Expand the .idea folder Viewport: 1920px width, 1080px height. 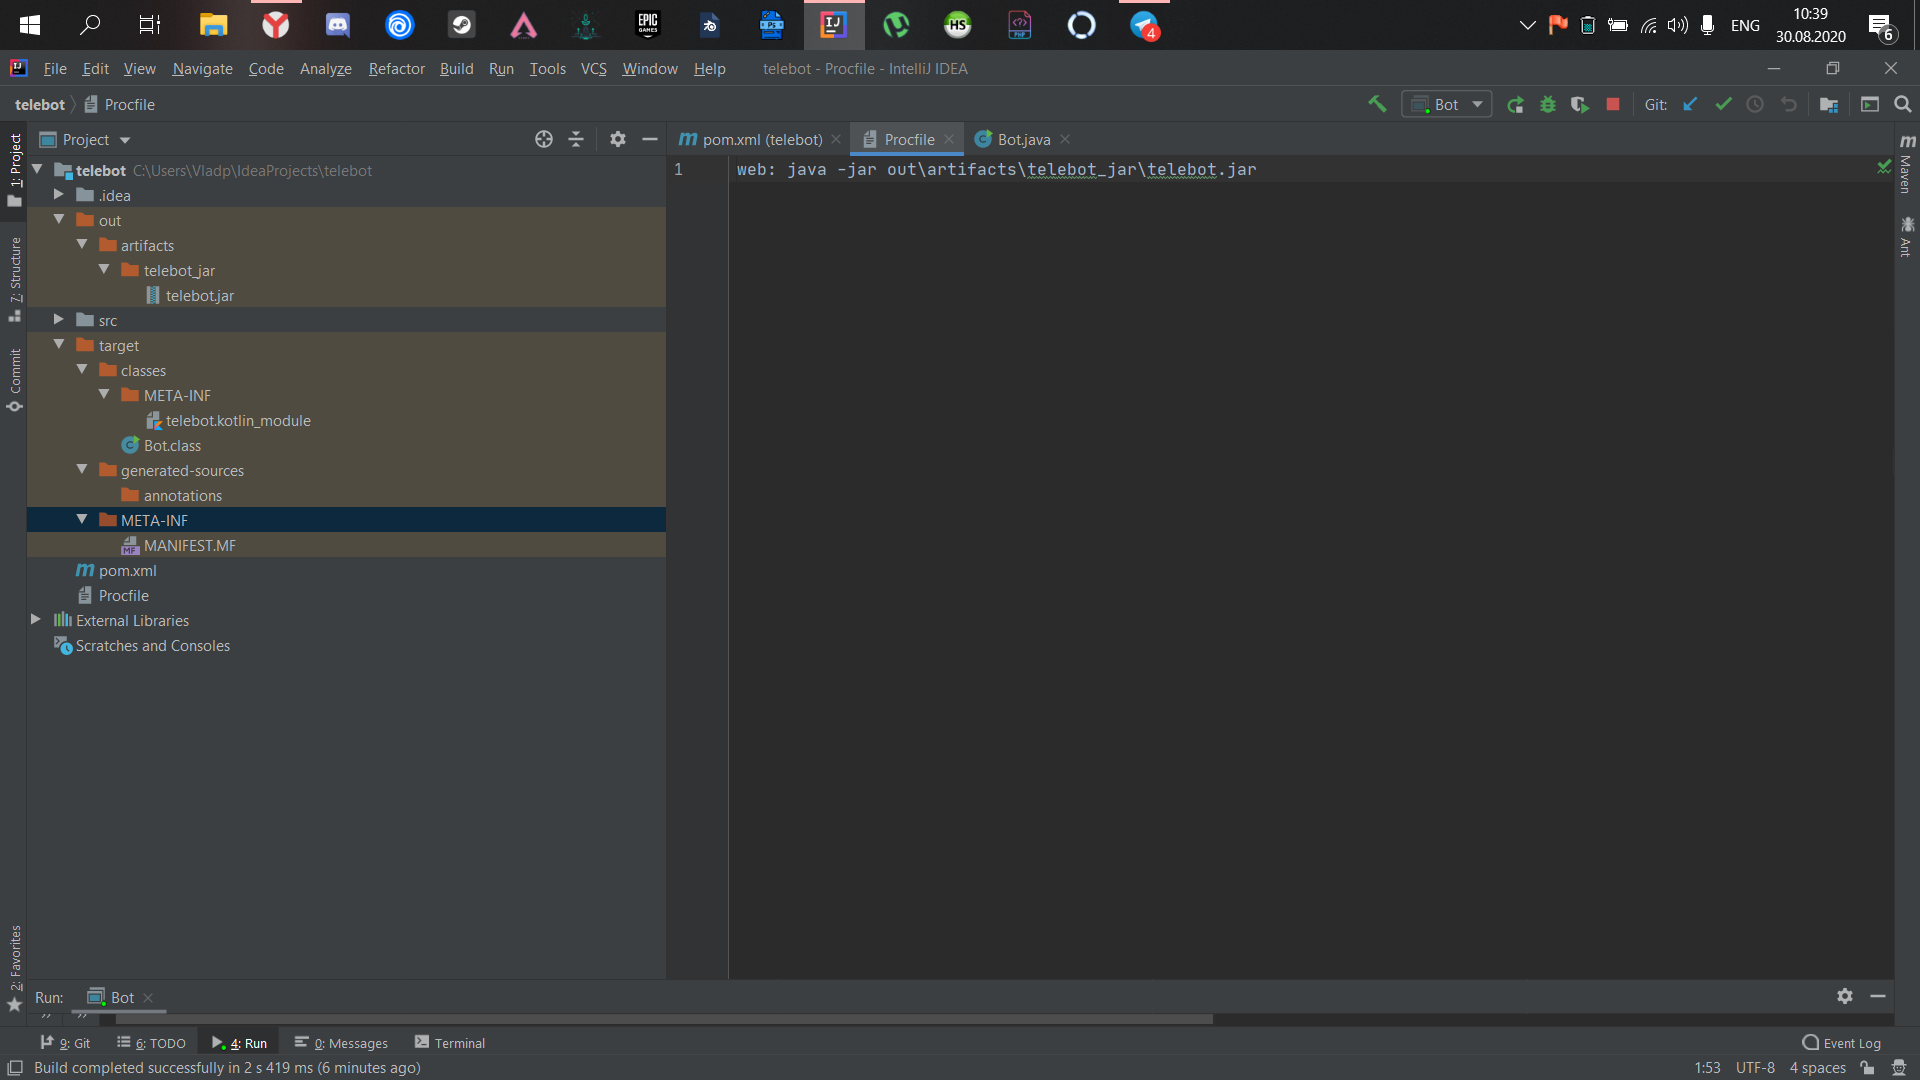[59, 195]
